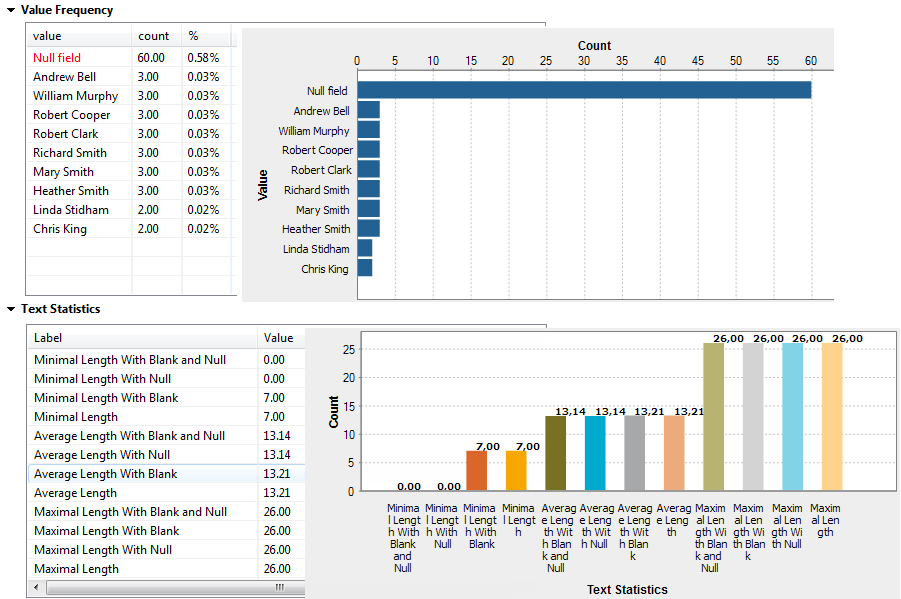Collapse the Value Frequency section
This screenshot has height=599, width=901.
[x=10, y=10]
